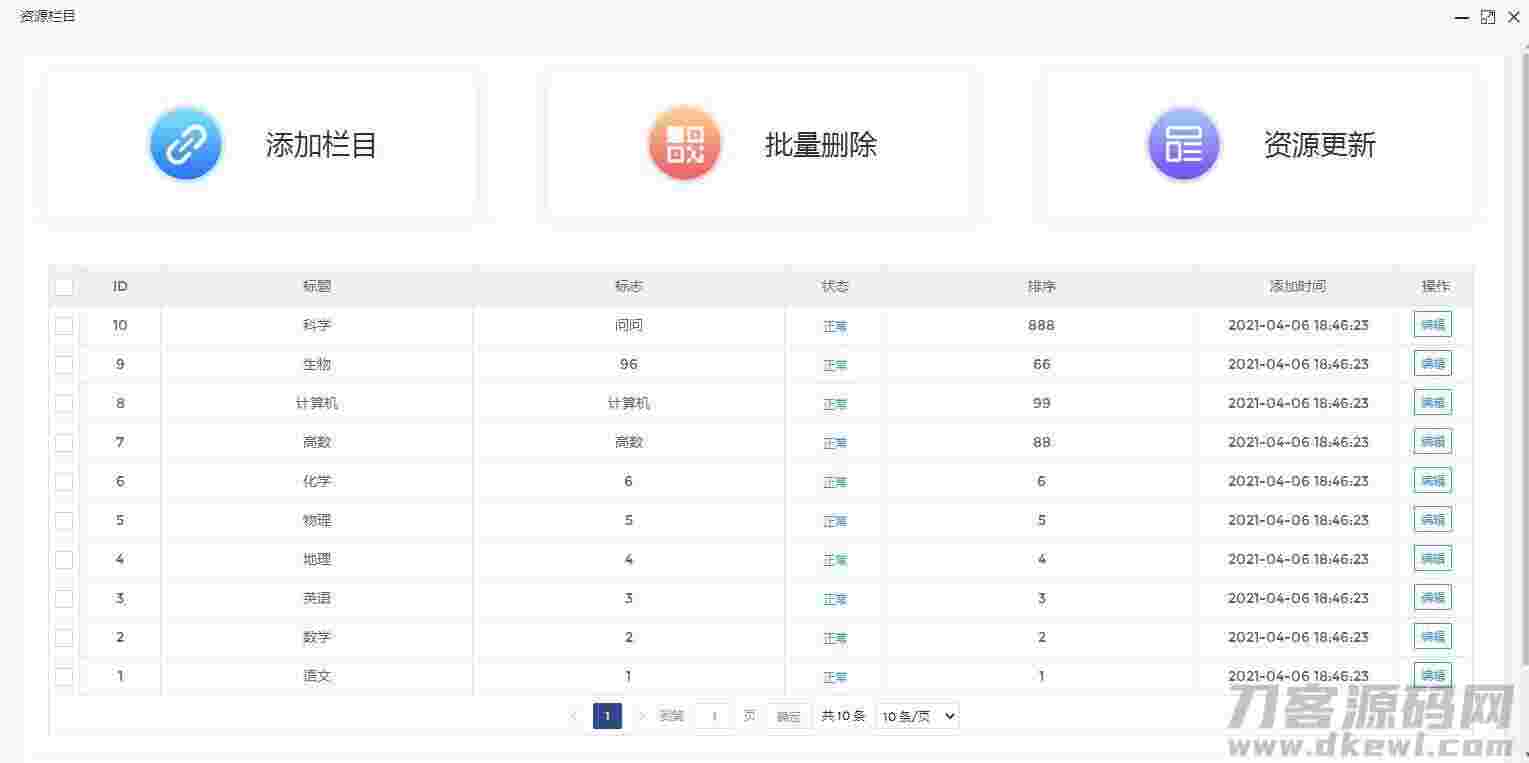Click the 排序 column header
The width and height of the screenshot is (1529, 763).
click(x=1042, y=286)
